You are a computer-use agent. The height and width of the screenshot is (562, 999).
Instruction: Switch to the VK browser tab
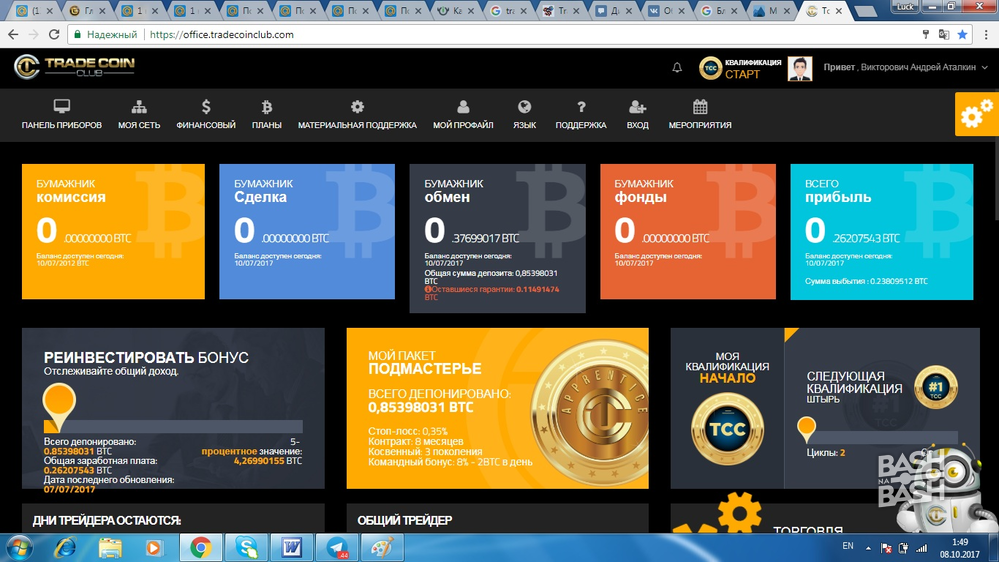[666, 11]
